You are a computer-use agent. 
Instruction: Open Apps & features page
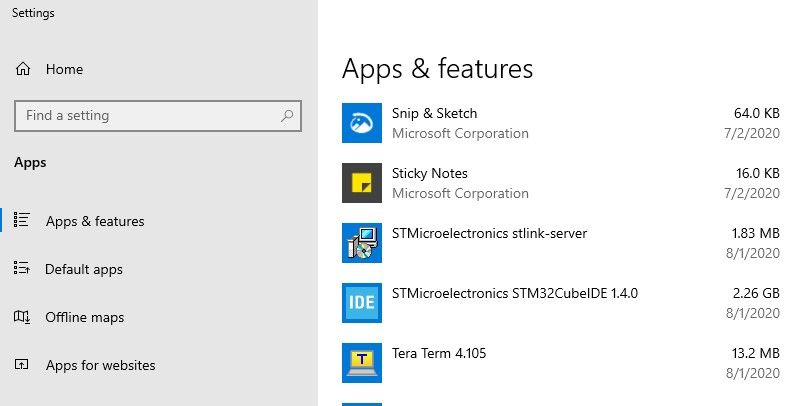(x=95, y=221)
